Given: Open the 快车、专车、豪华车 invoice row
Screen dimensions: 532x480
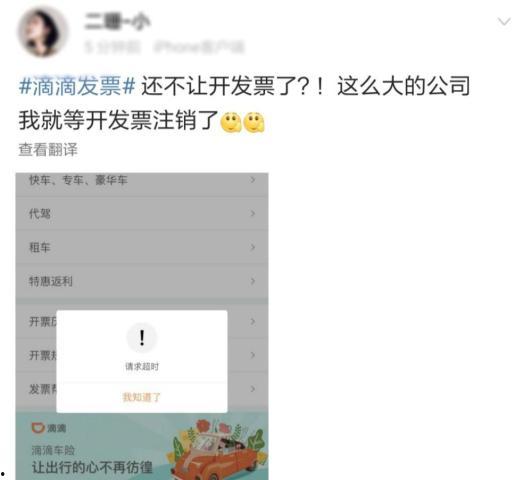Looking at the screenshot, I should click(x=142, y=181).
